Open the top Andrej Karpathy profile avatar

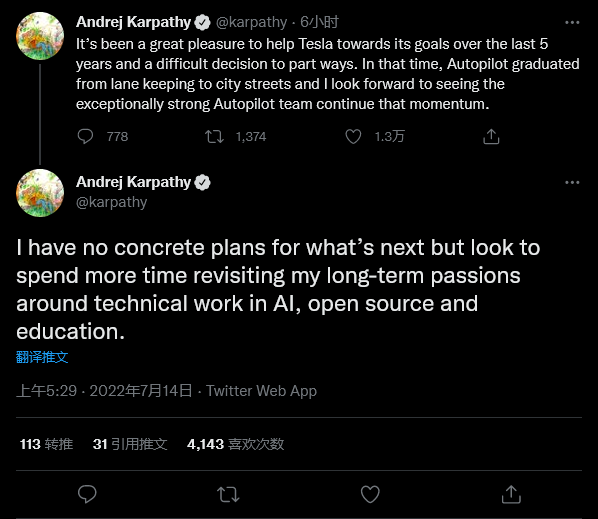tap(40, 36)
